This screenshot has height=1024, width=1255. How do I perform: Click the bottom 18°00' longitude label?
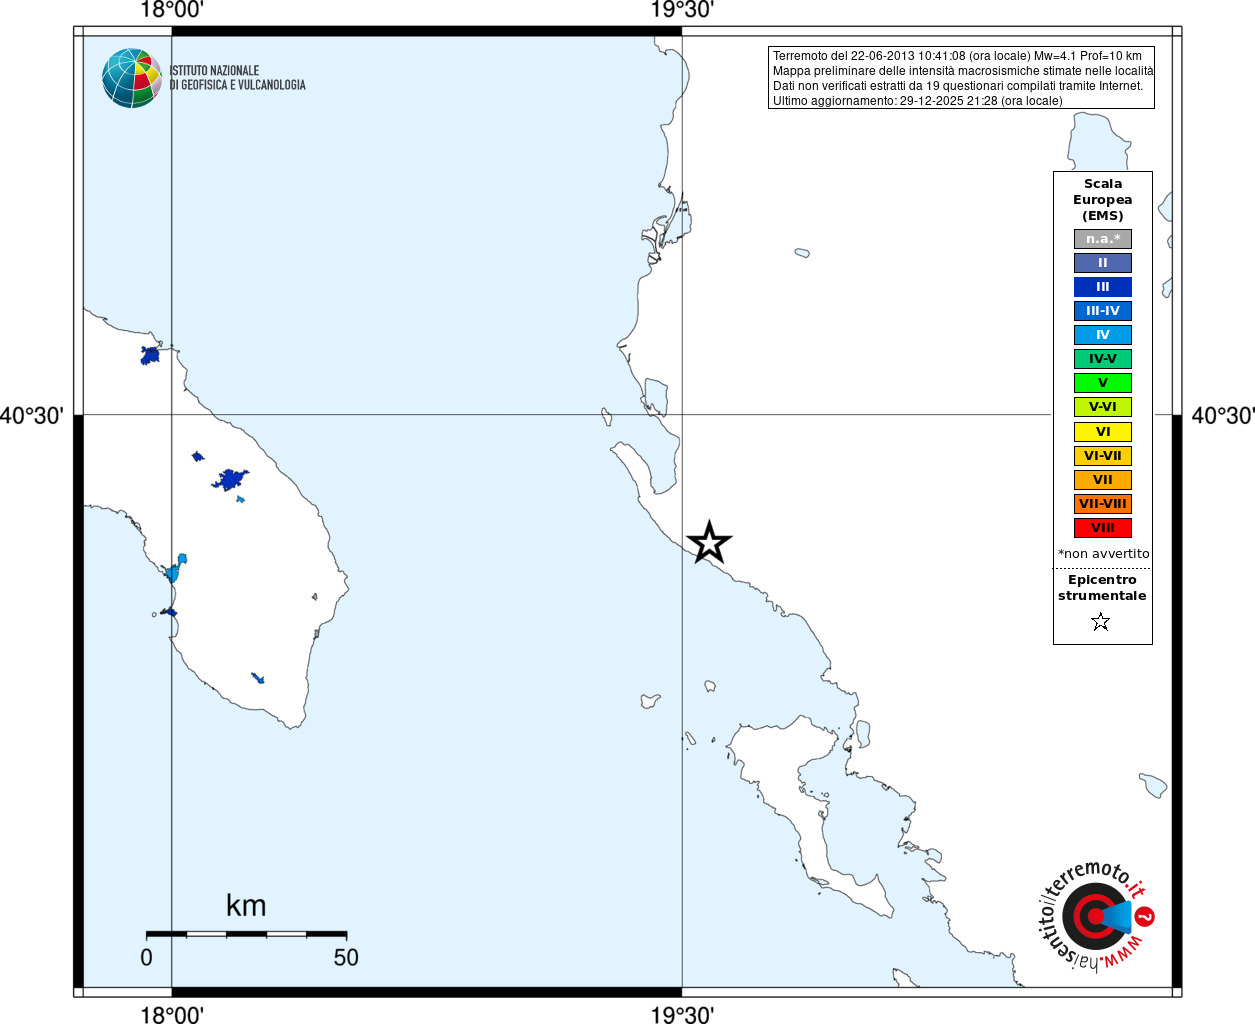172,1015
